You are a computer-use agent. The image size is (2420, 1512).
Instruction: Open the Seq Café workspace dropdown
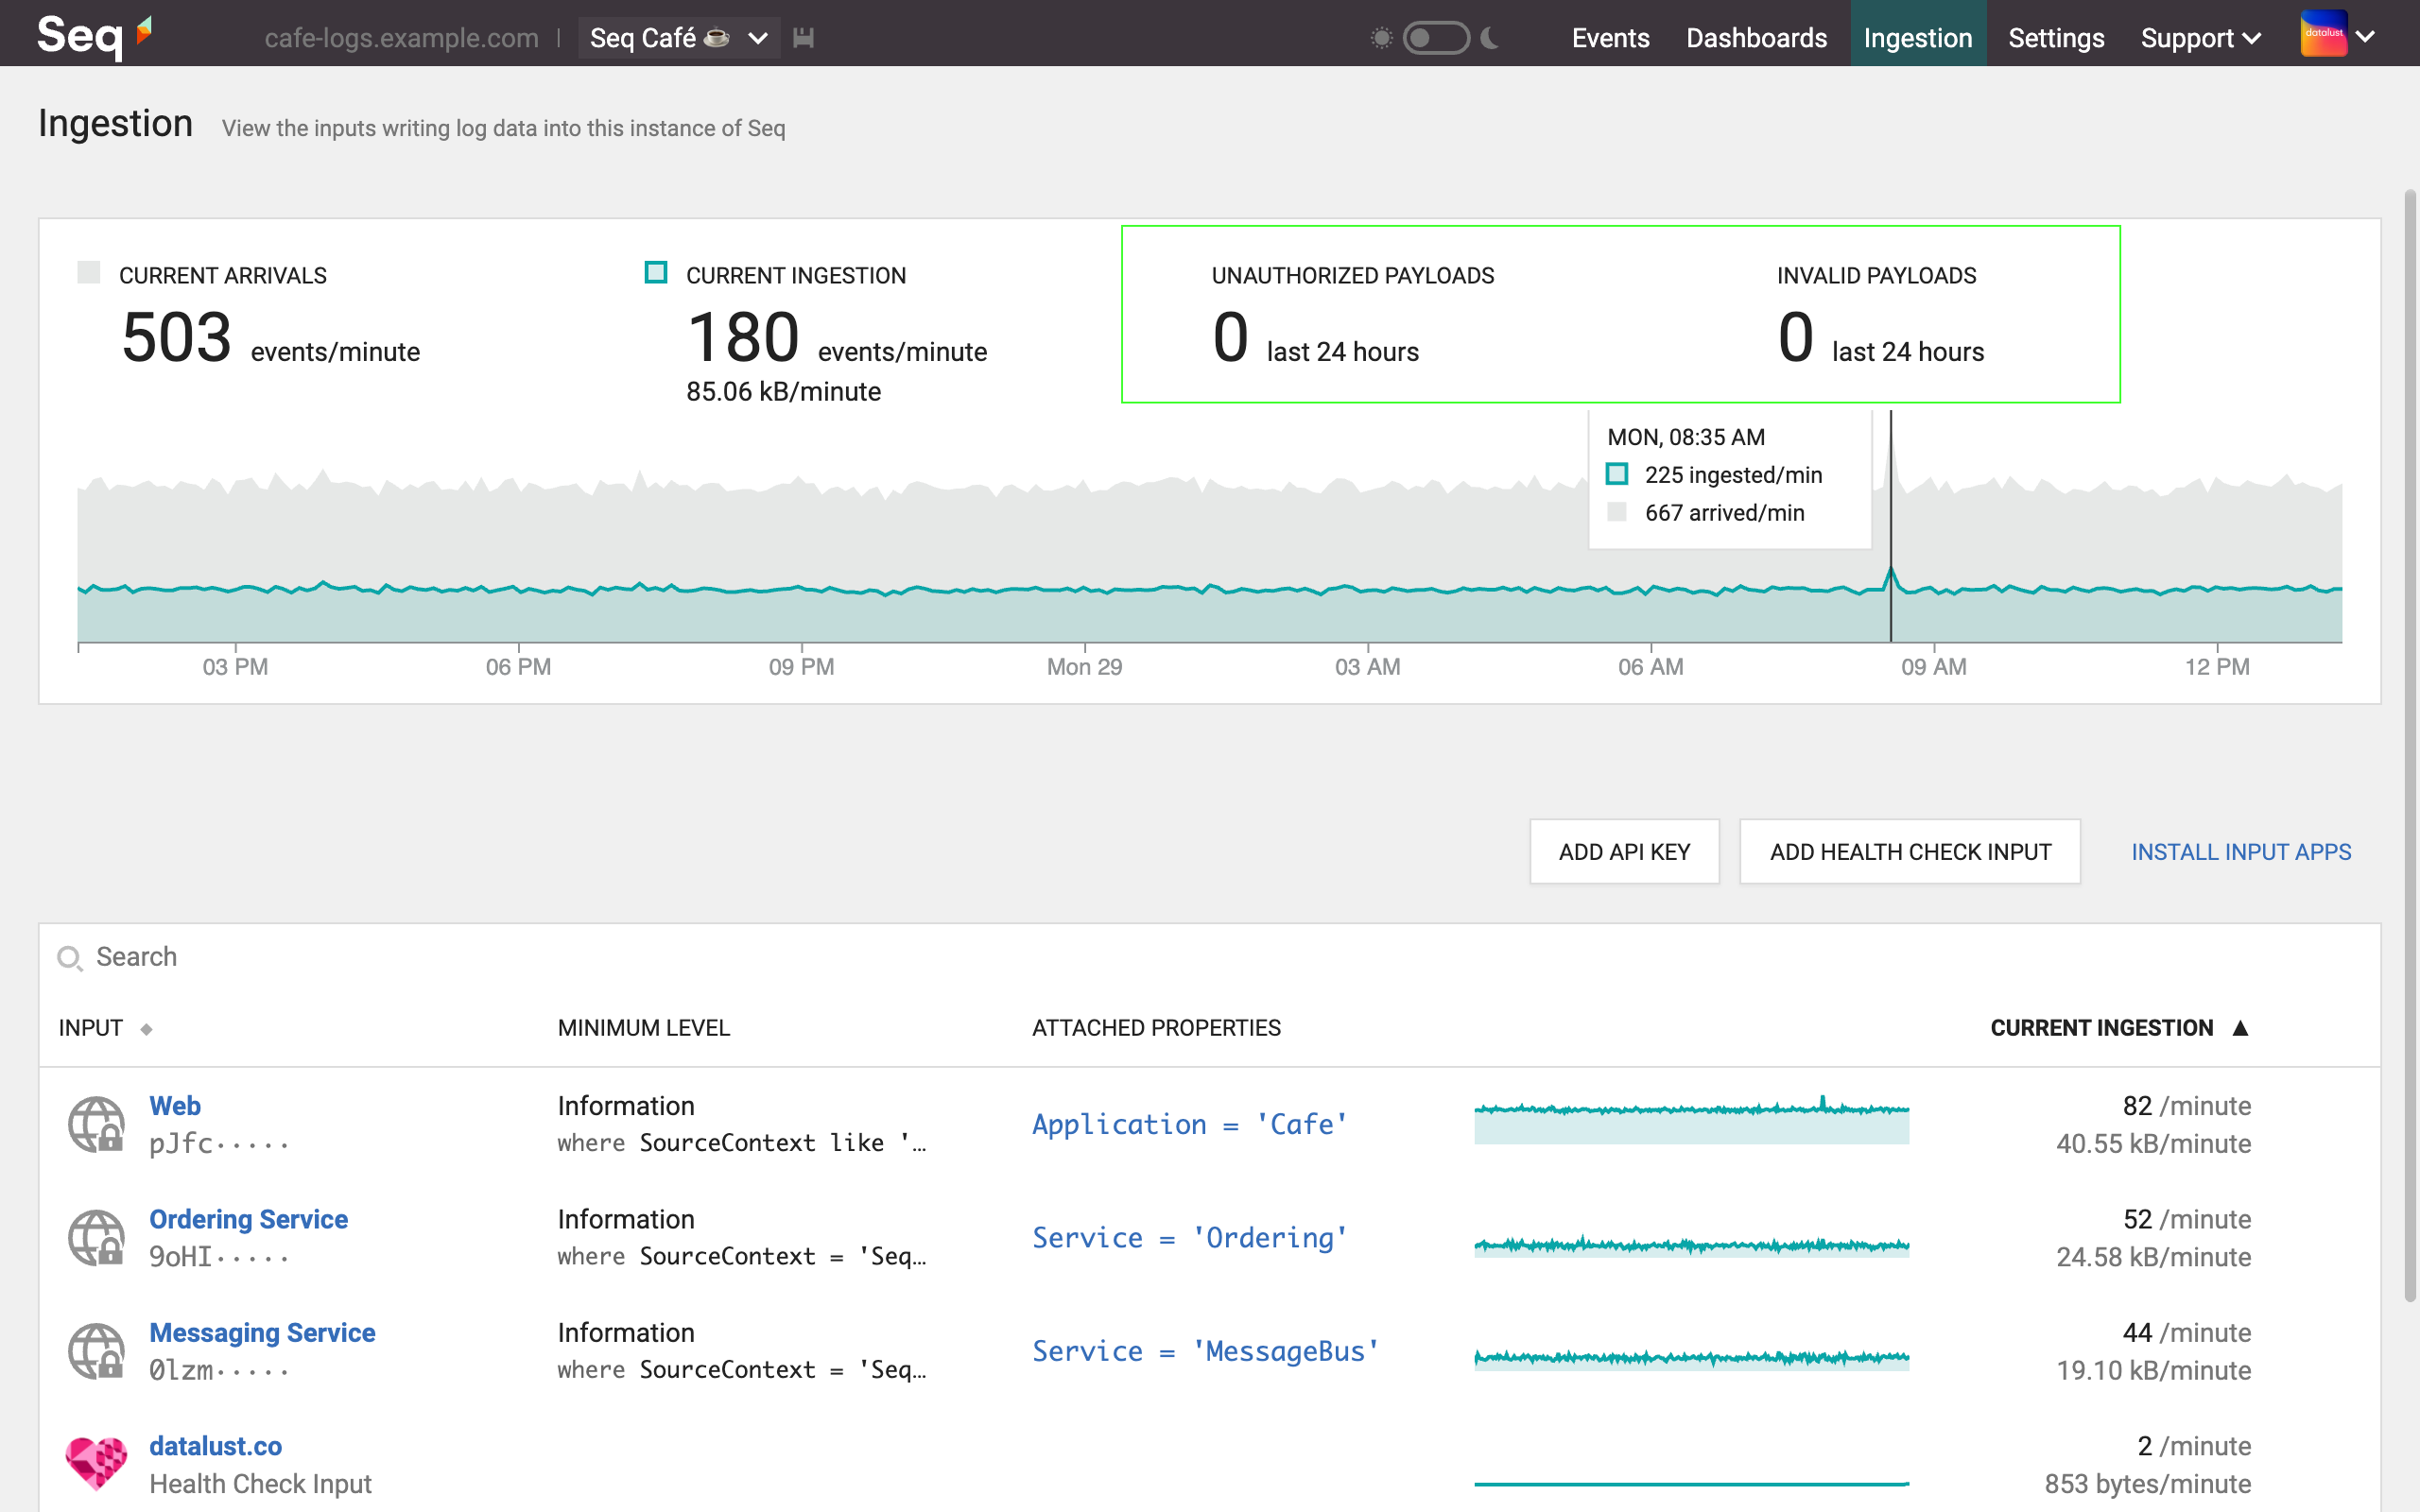coord(678,38)
